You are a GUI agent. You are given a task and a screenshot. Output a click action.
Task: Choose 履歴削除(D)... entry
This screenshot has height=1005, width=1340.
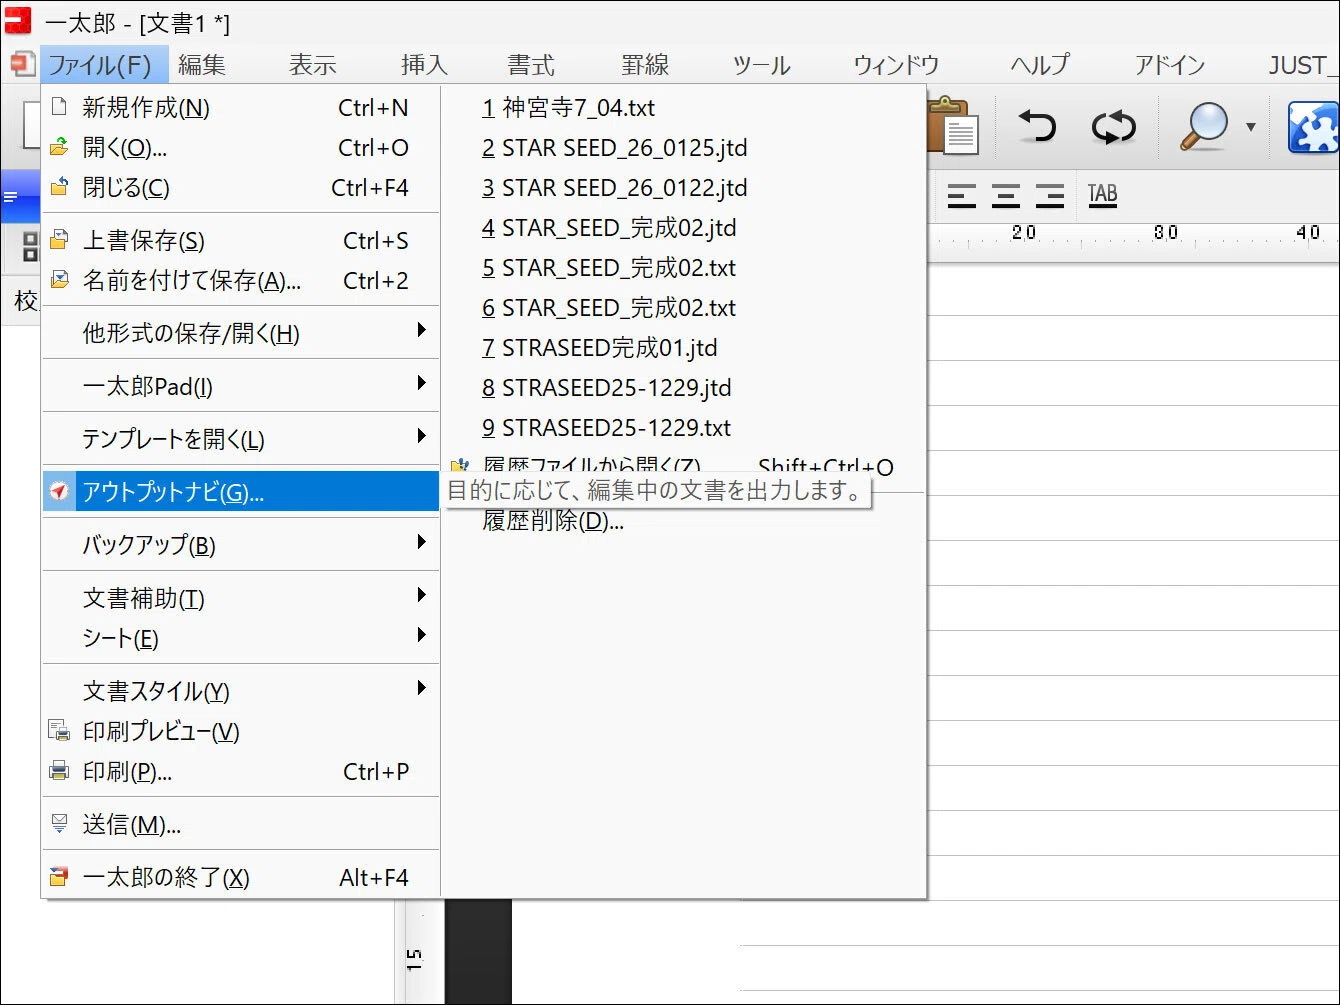tap(684, 521)
